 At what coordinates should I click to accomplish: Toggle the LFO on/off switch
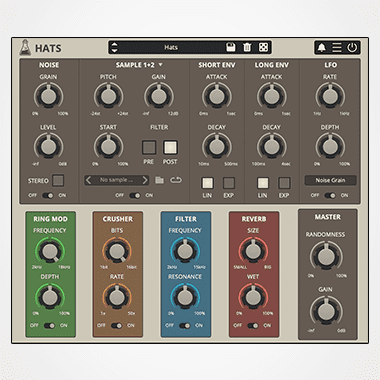coord(330,195)
